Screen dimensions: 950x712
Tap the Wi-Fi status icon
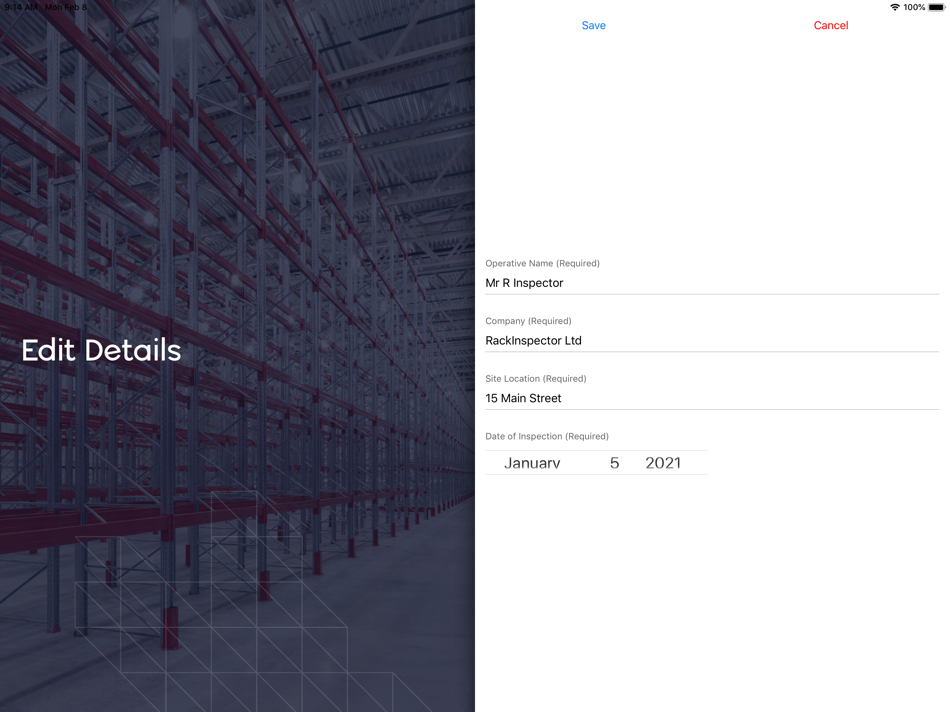(x=894, y=7)
